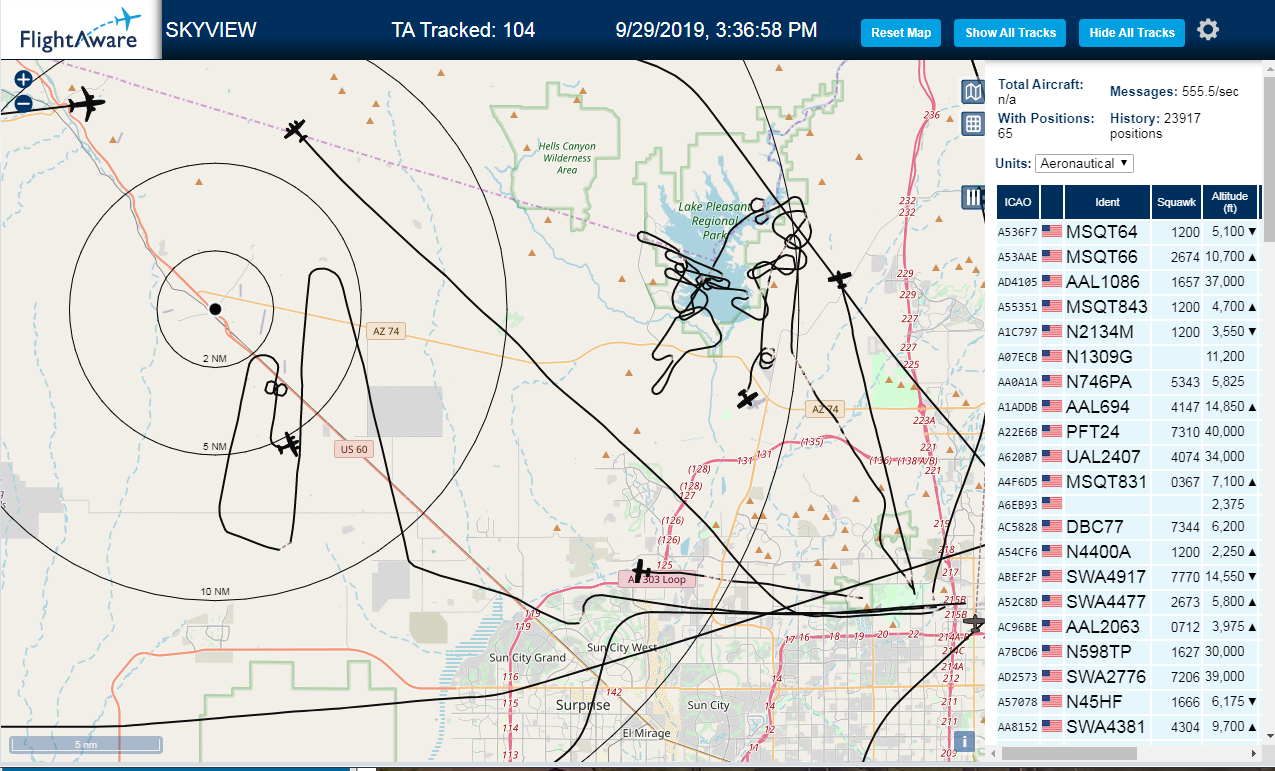
Task: Sort by the blank flag column header
Action: point(1052,202)
